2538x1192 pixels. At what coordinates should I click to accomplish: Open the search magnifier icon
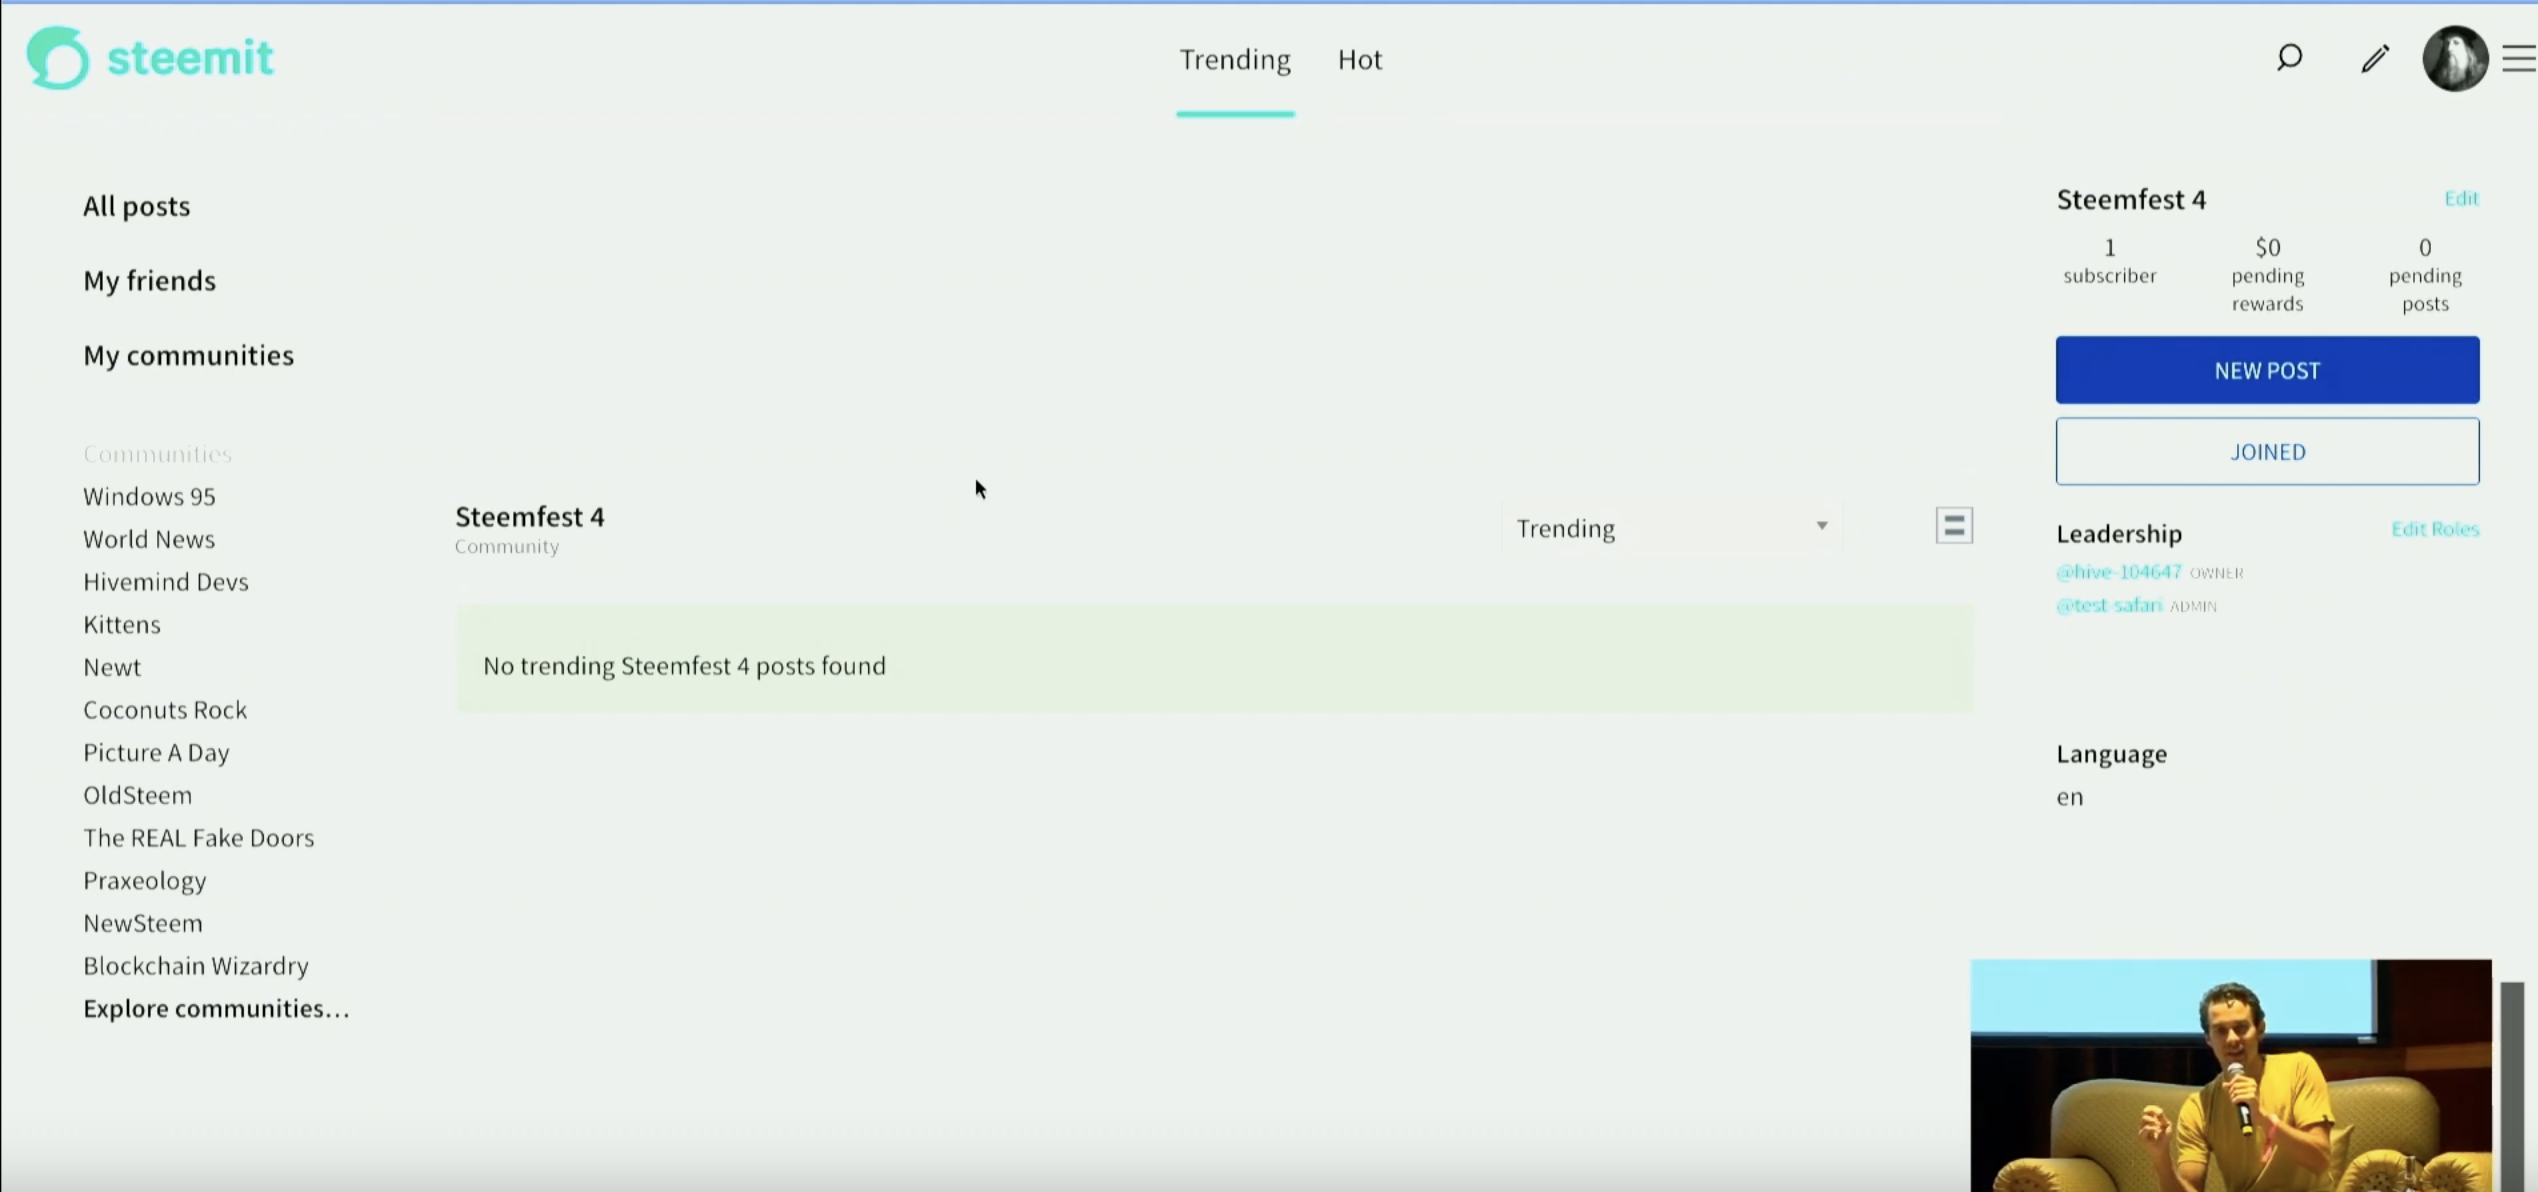pyautogui.click(x=2289, y=58)
